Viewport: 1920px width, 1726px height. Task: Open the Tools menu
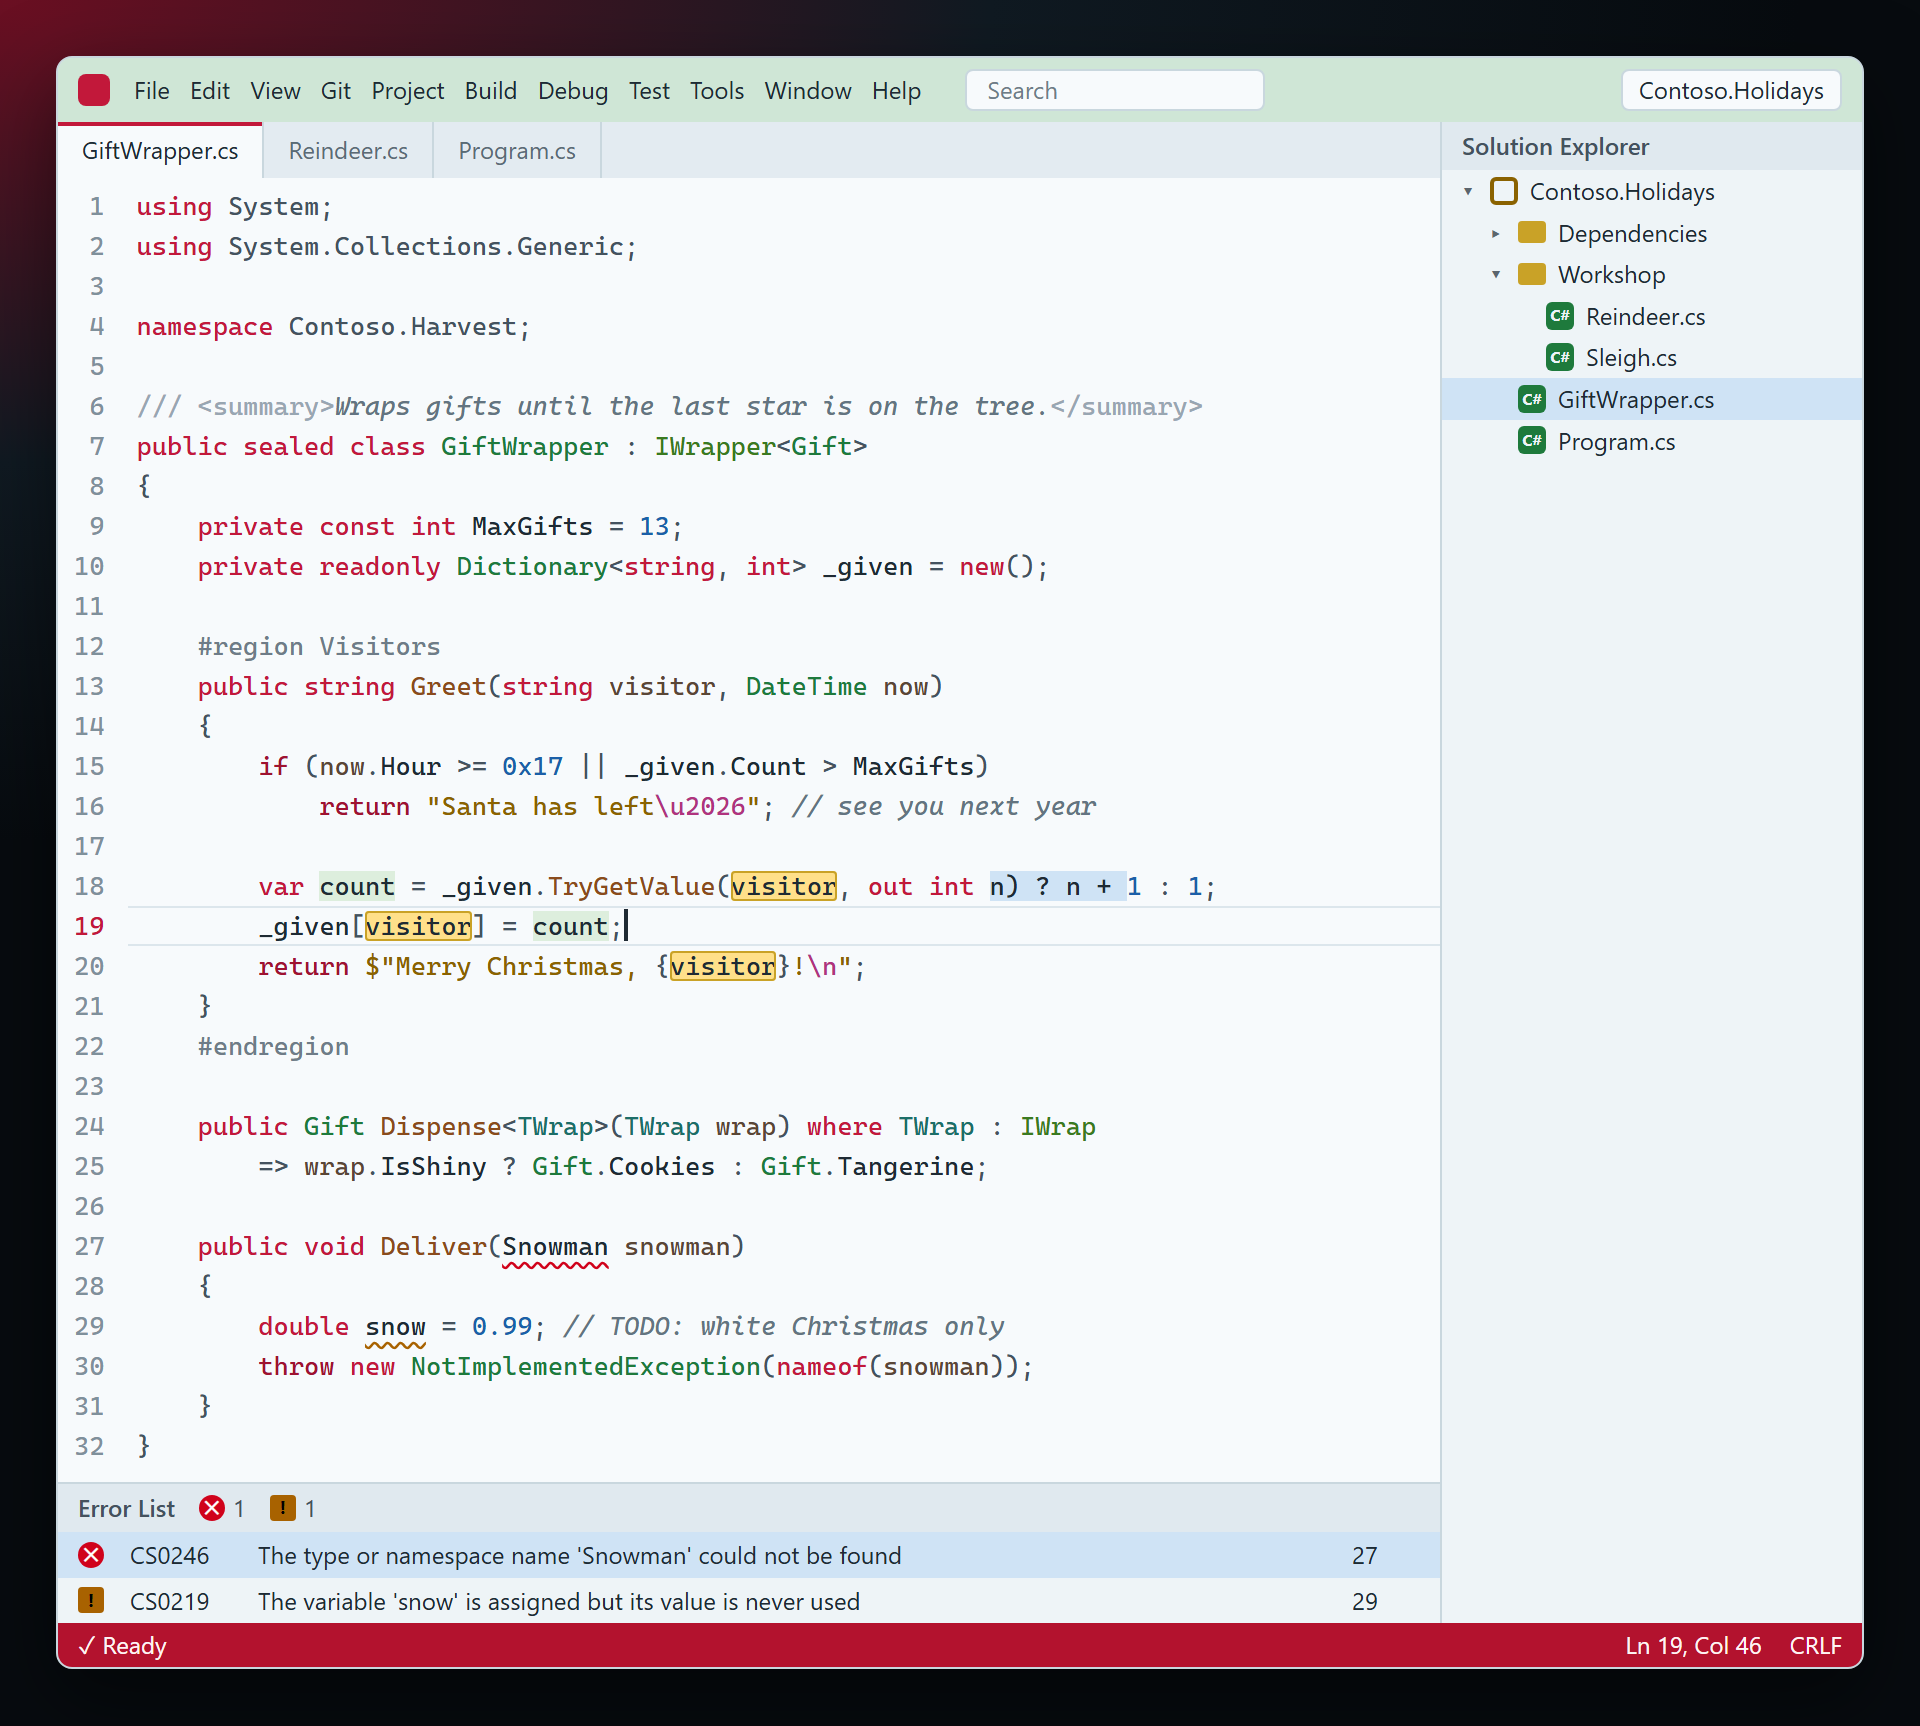coord(717,91)
